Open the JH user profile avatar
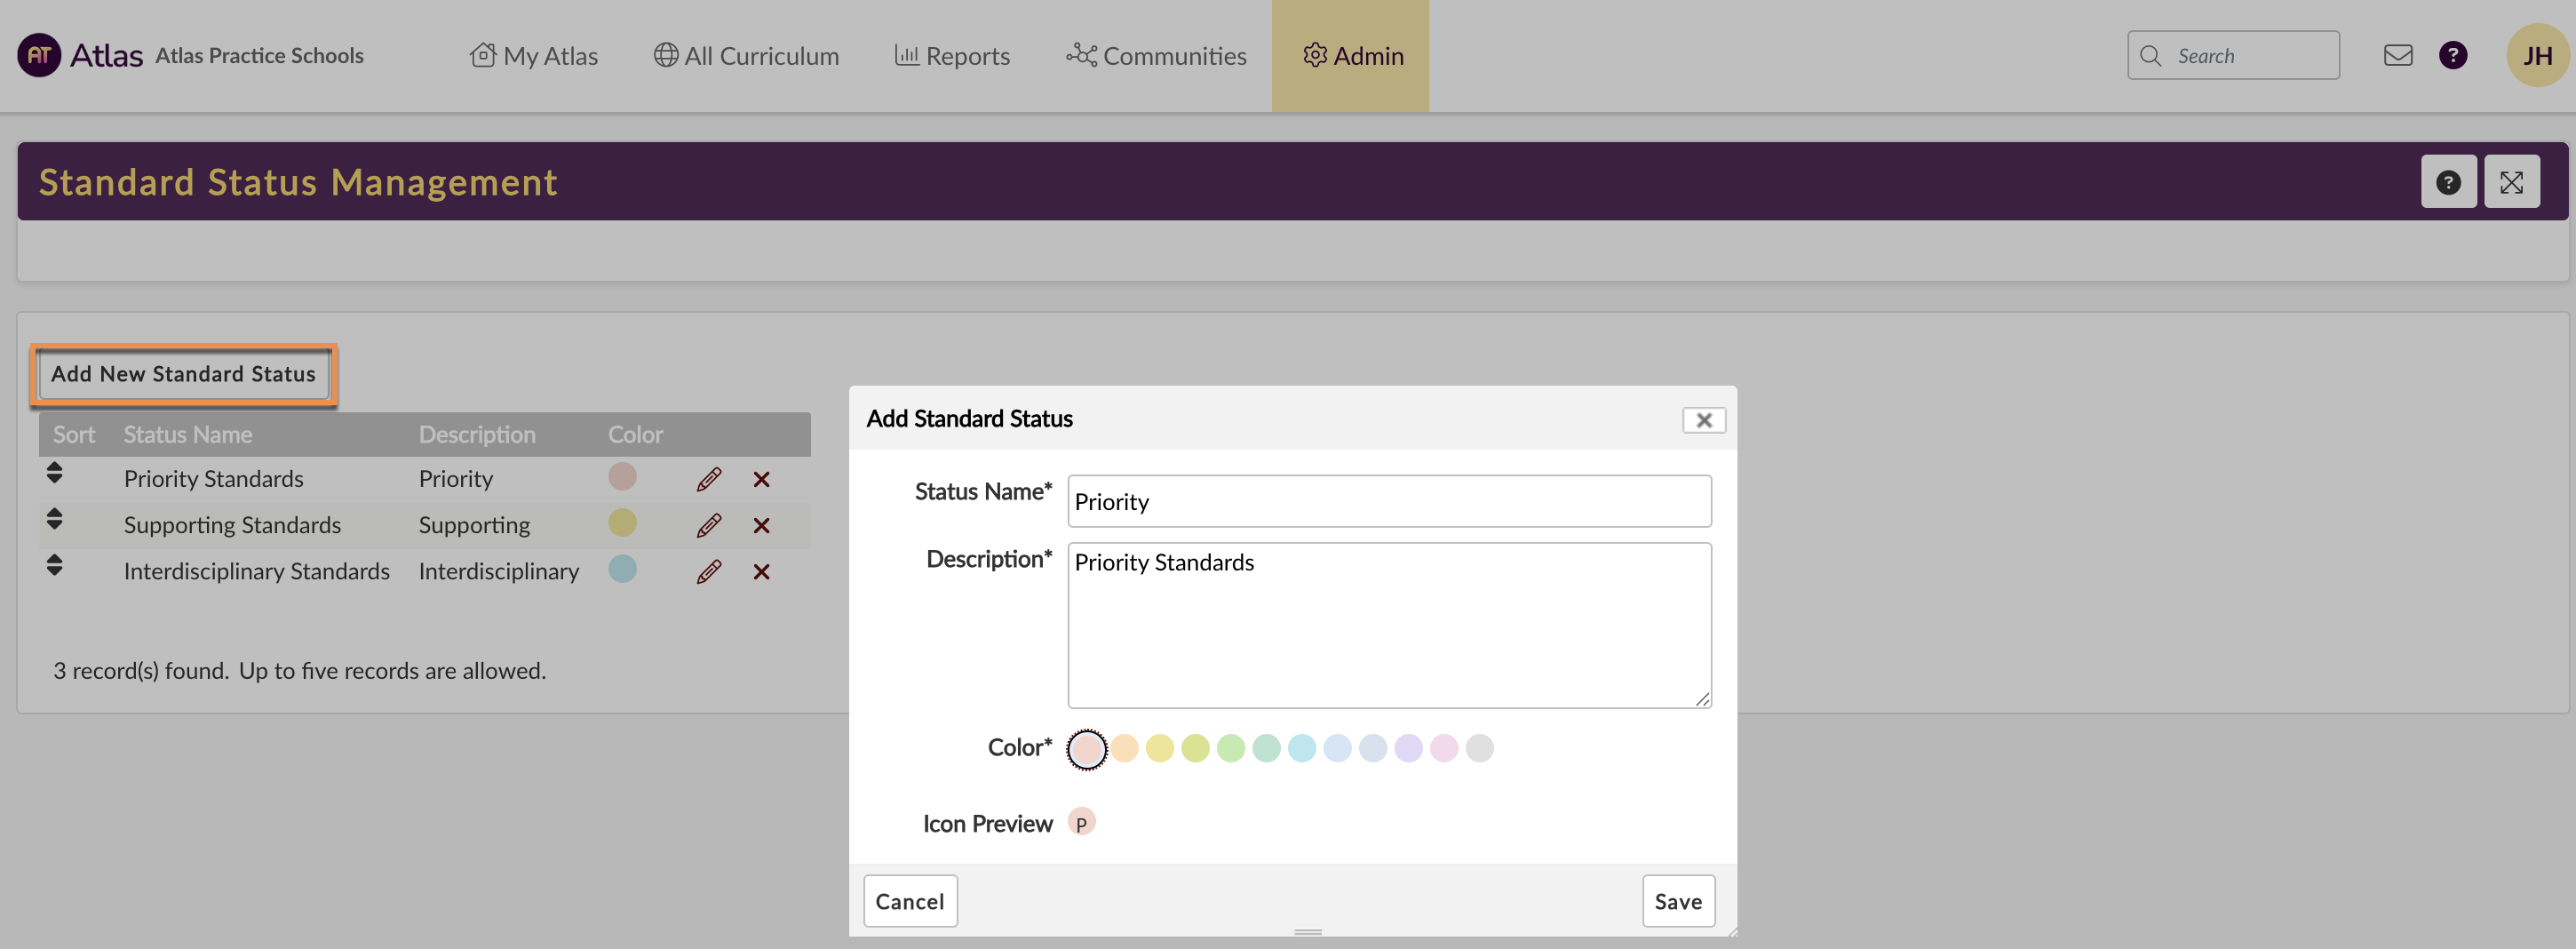Image resolution: width=2576 pixels, height=949 pixels. click(2535, 55)
